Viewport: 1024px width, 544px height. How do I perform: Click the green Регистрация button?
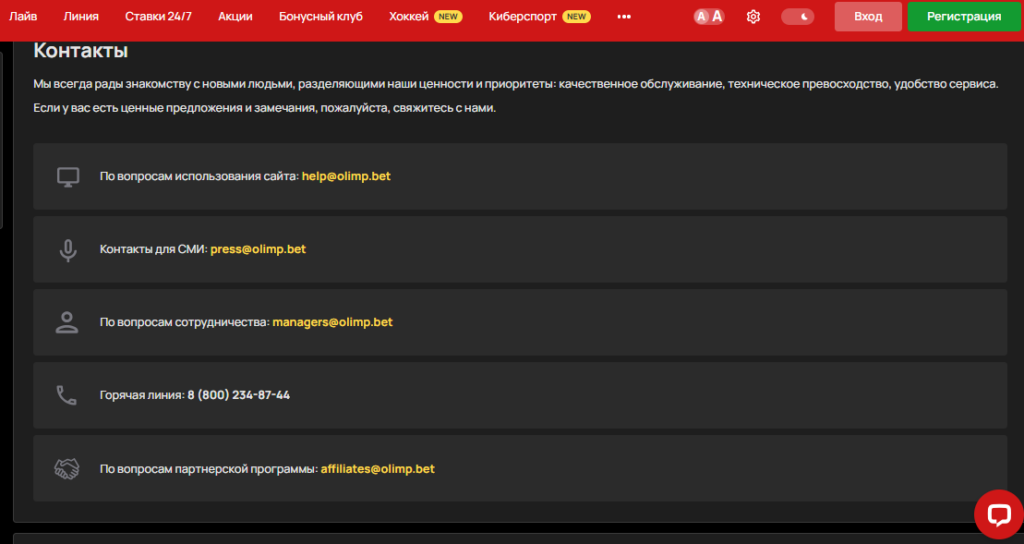pos(964,16)
